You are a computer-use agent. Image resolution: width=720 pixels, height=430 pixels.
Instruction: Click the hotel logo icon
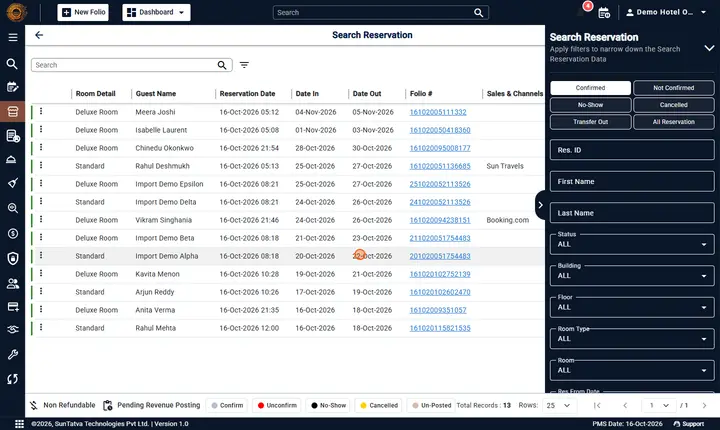tap(17, 12)
